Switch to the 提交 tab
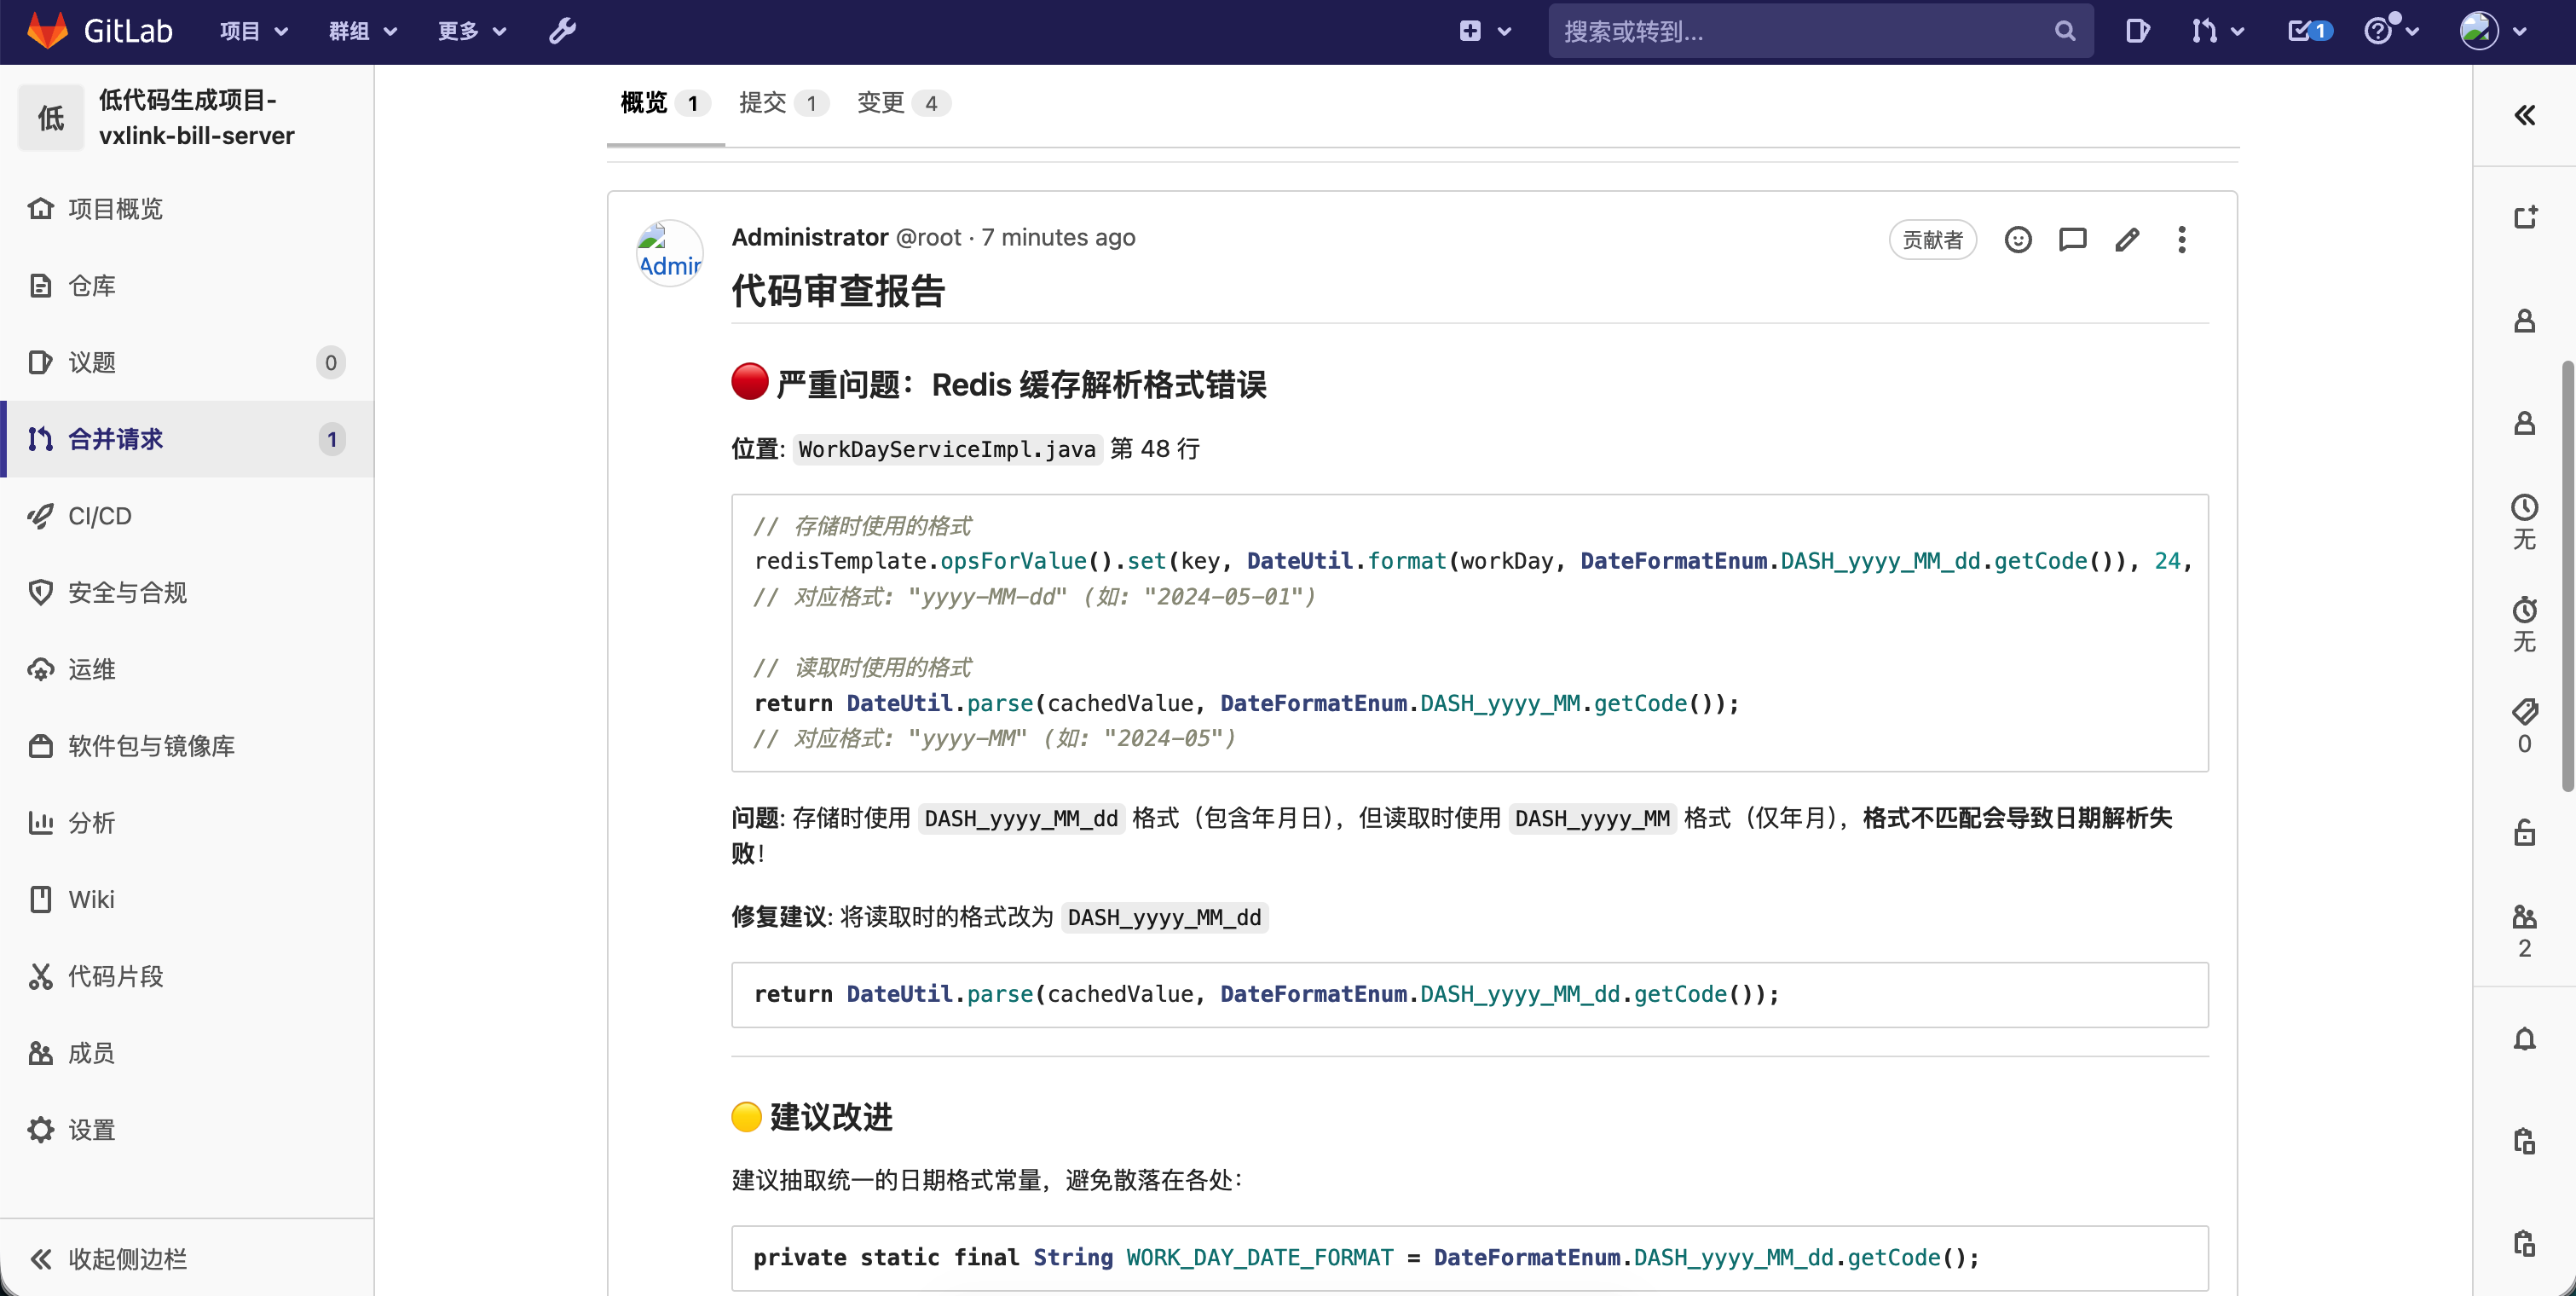Viewport: 2576px width, 1296px height. click(x=783, y=103)
